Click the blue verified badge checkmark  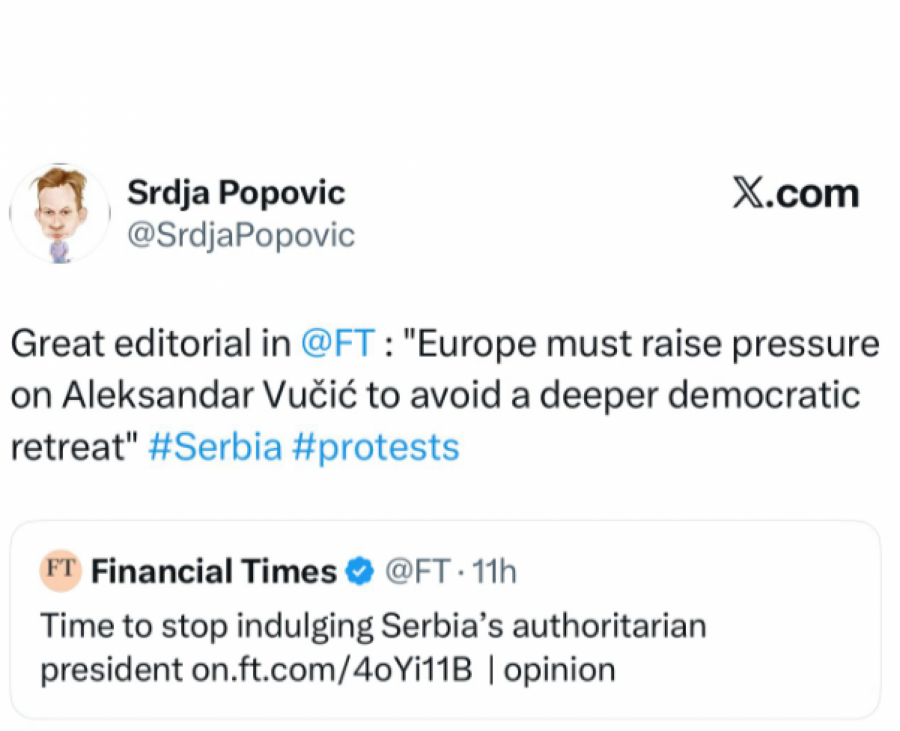pyautogui.click(x=359, y=572)
